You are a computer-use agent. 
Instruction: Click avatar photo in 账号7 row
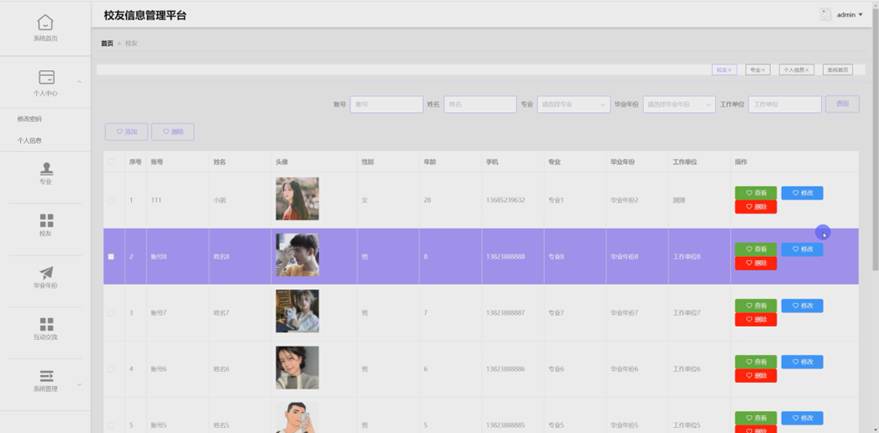(x=297, y=311)
